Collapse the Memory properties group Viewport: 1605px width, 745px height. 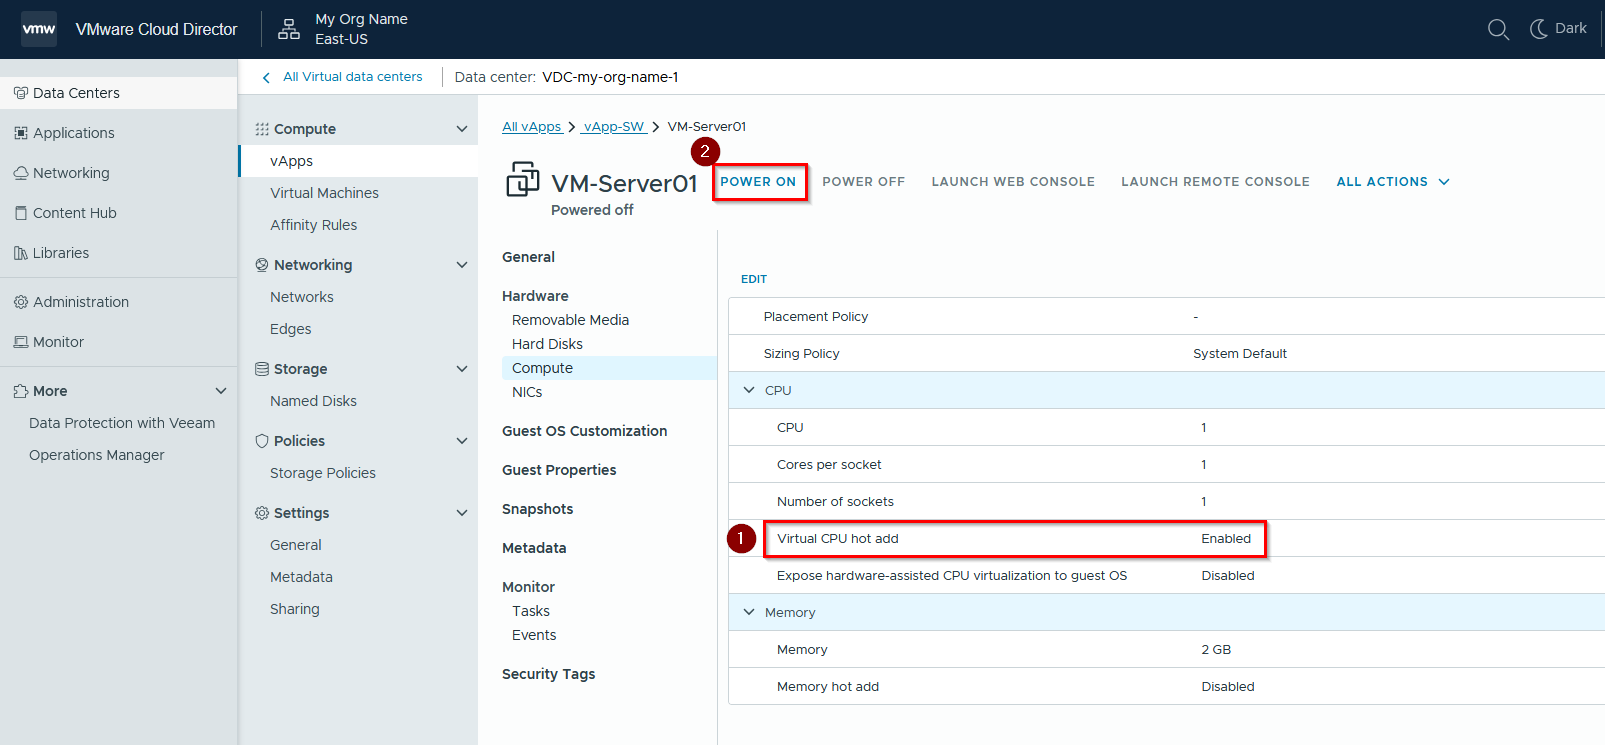coord(749,612)
